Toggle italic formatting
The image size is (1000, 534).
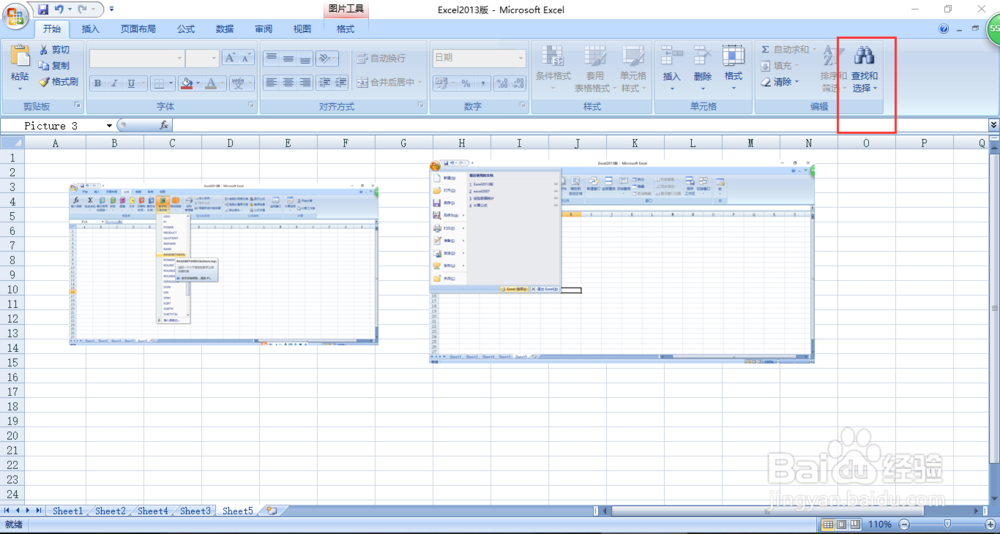tap(114, 83)
